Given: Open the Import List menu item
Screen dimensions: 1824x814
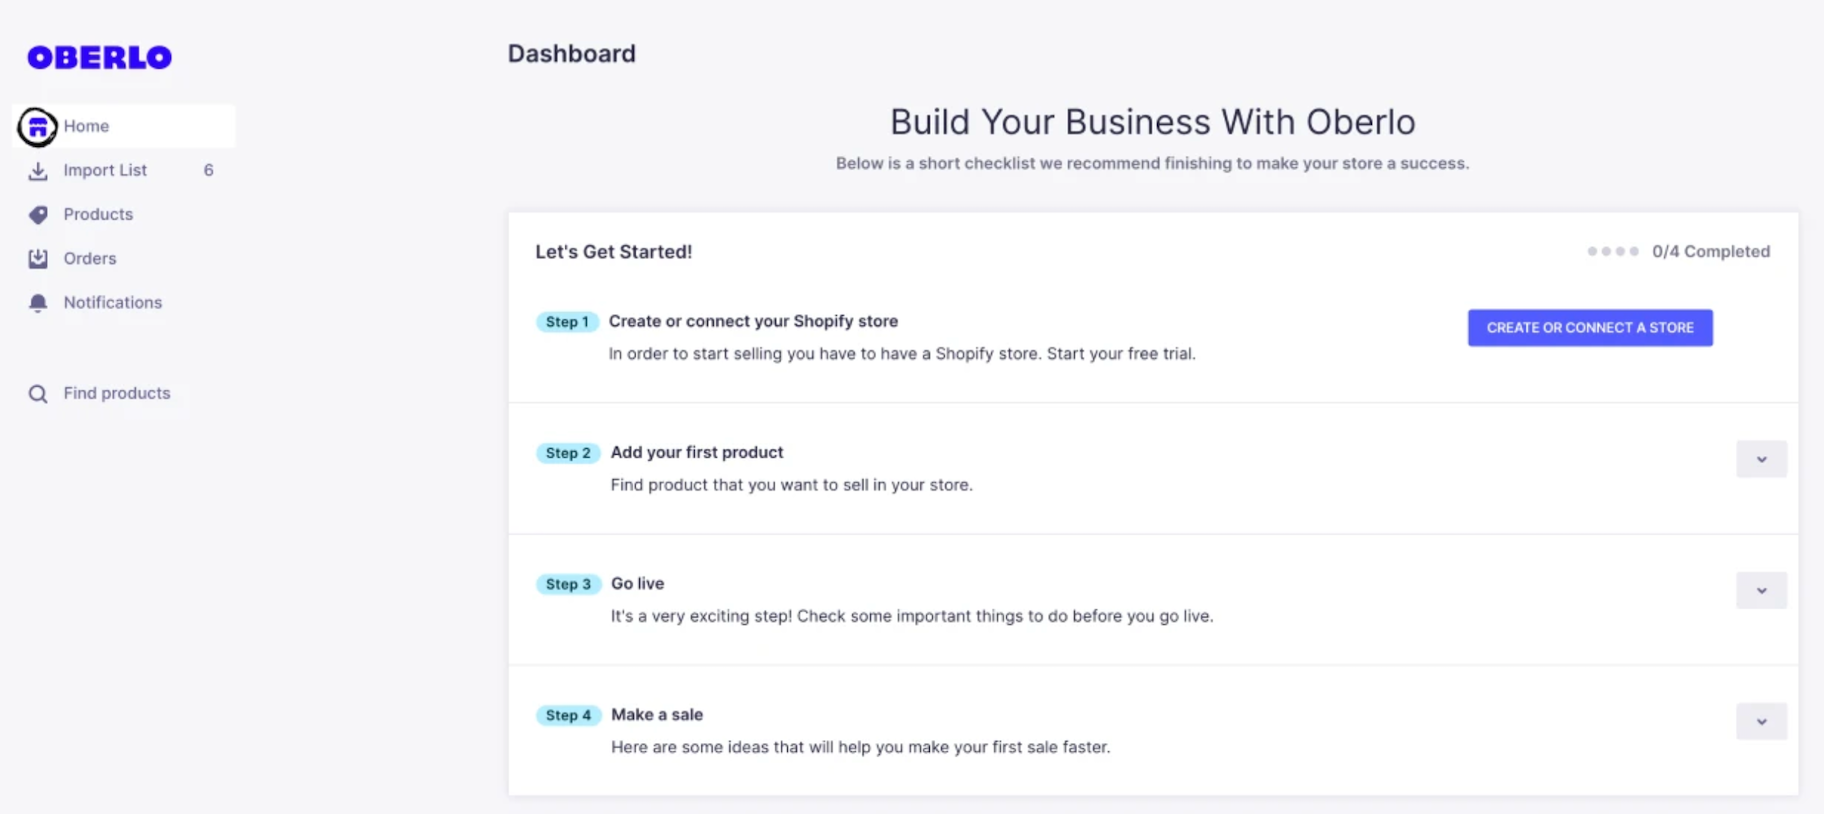Looking at the screenshot, I should 105,170.
